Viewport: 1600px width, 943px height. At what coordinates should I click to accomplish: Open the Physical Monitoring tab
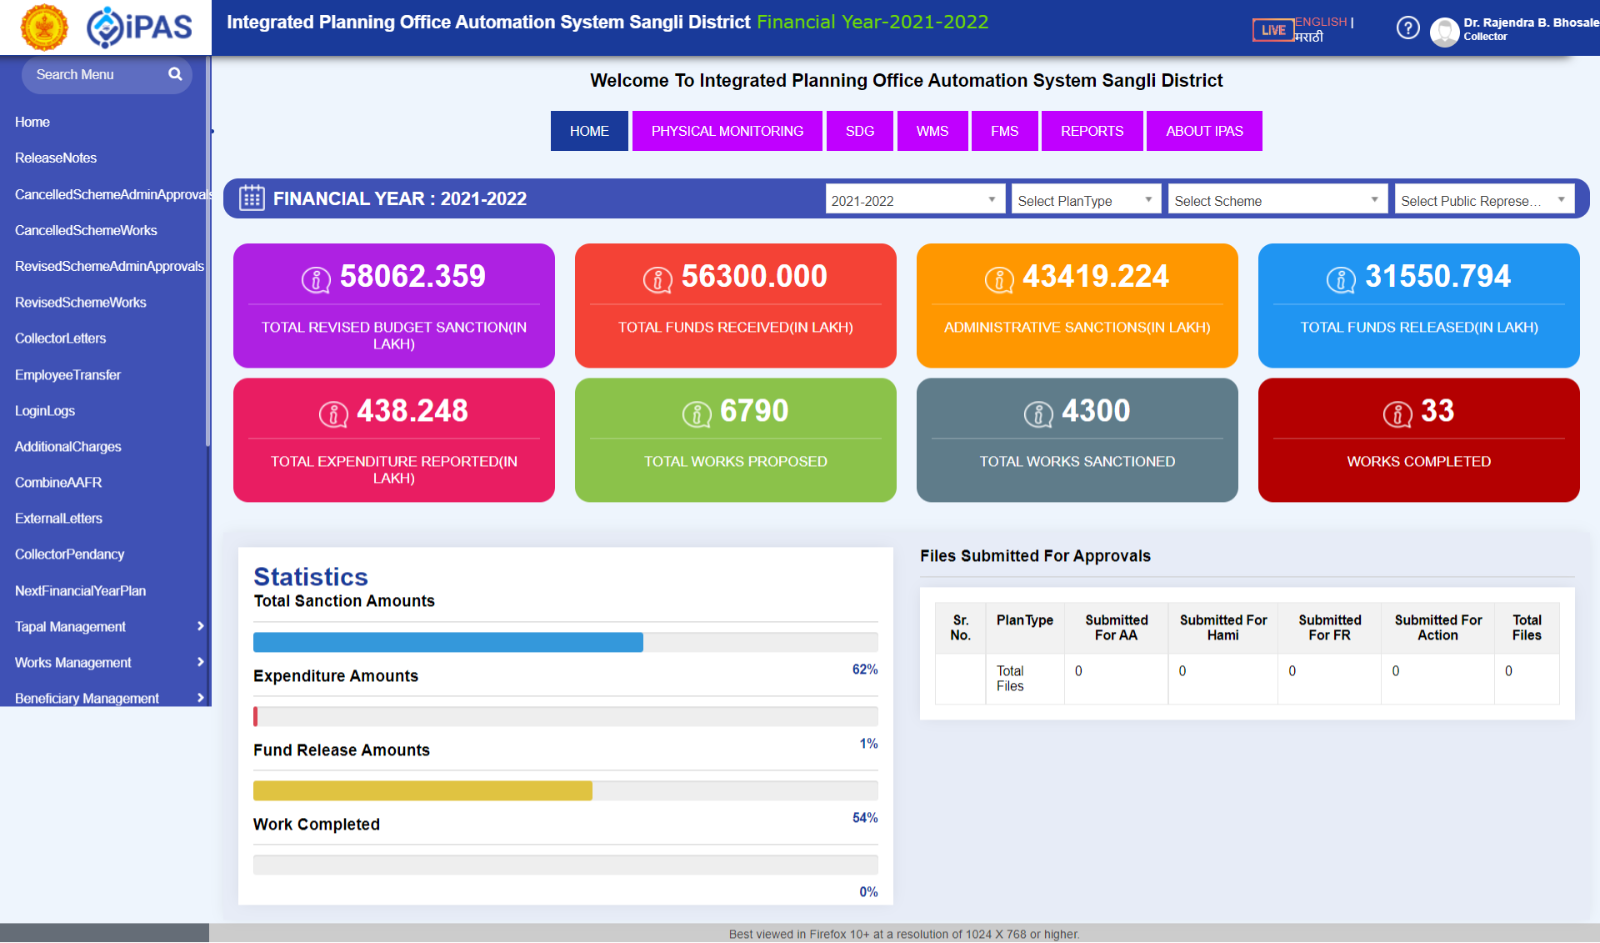click(727, 131)
